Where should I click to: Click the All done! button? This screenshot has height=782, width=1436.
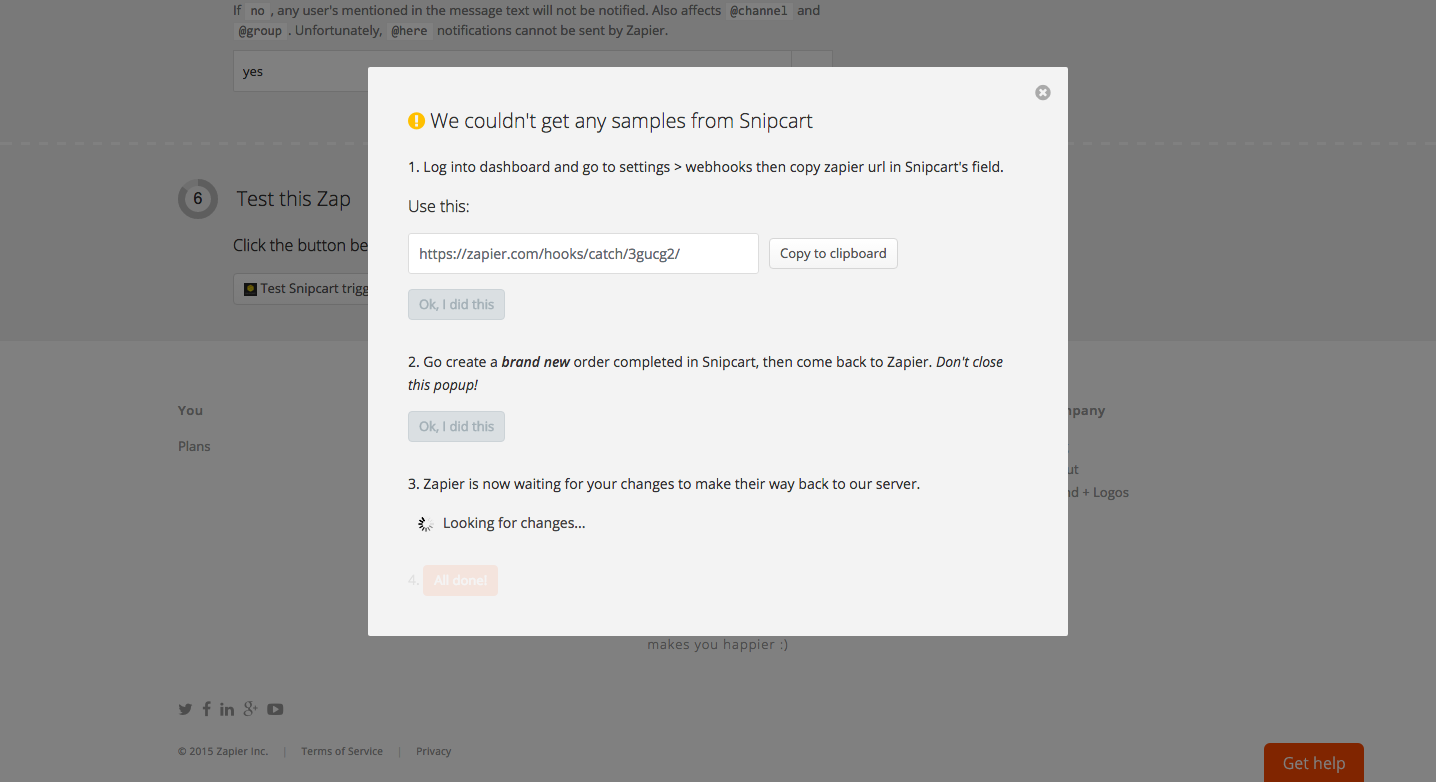pos(460,580)
